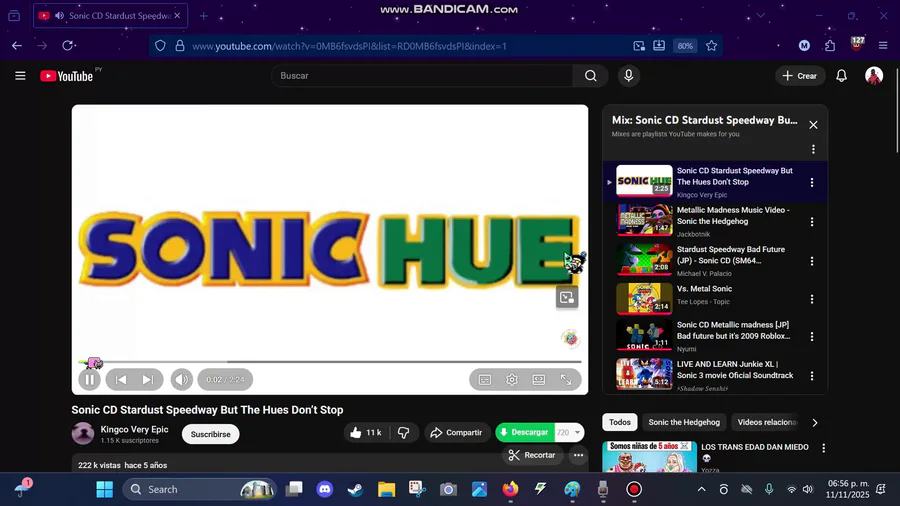Skip to next video in player
This screenshot has width=900, height=506.
(148, 380)
